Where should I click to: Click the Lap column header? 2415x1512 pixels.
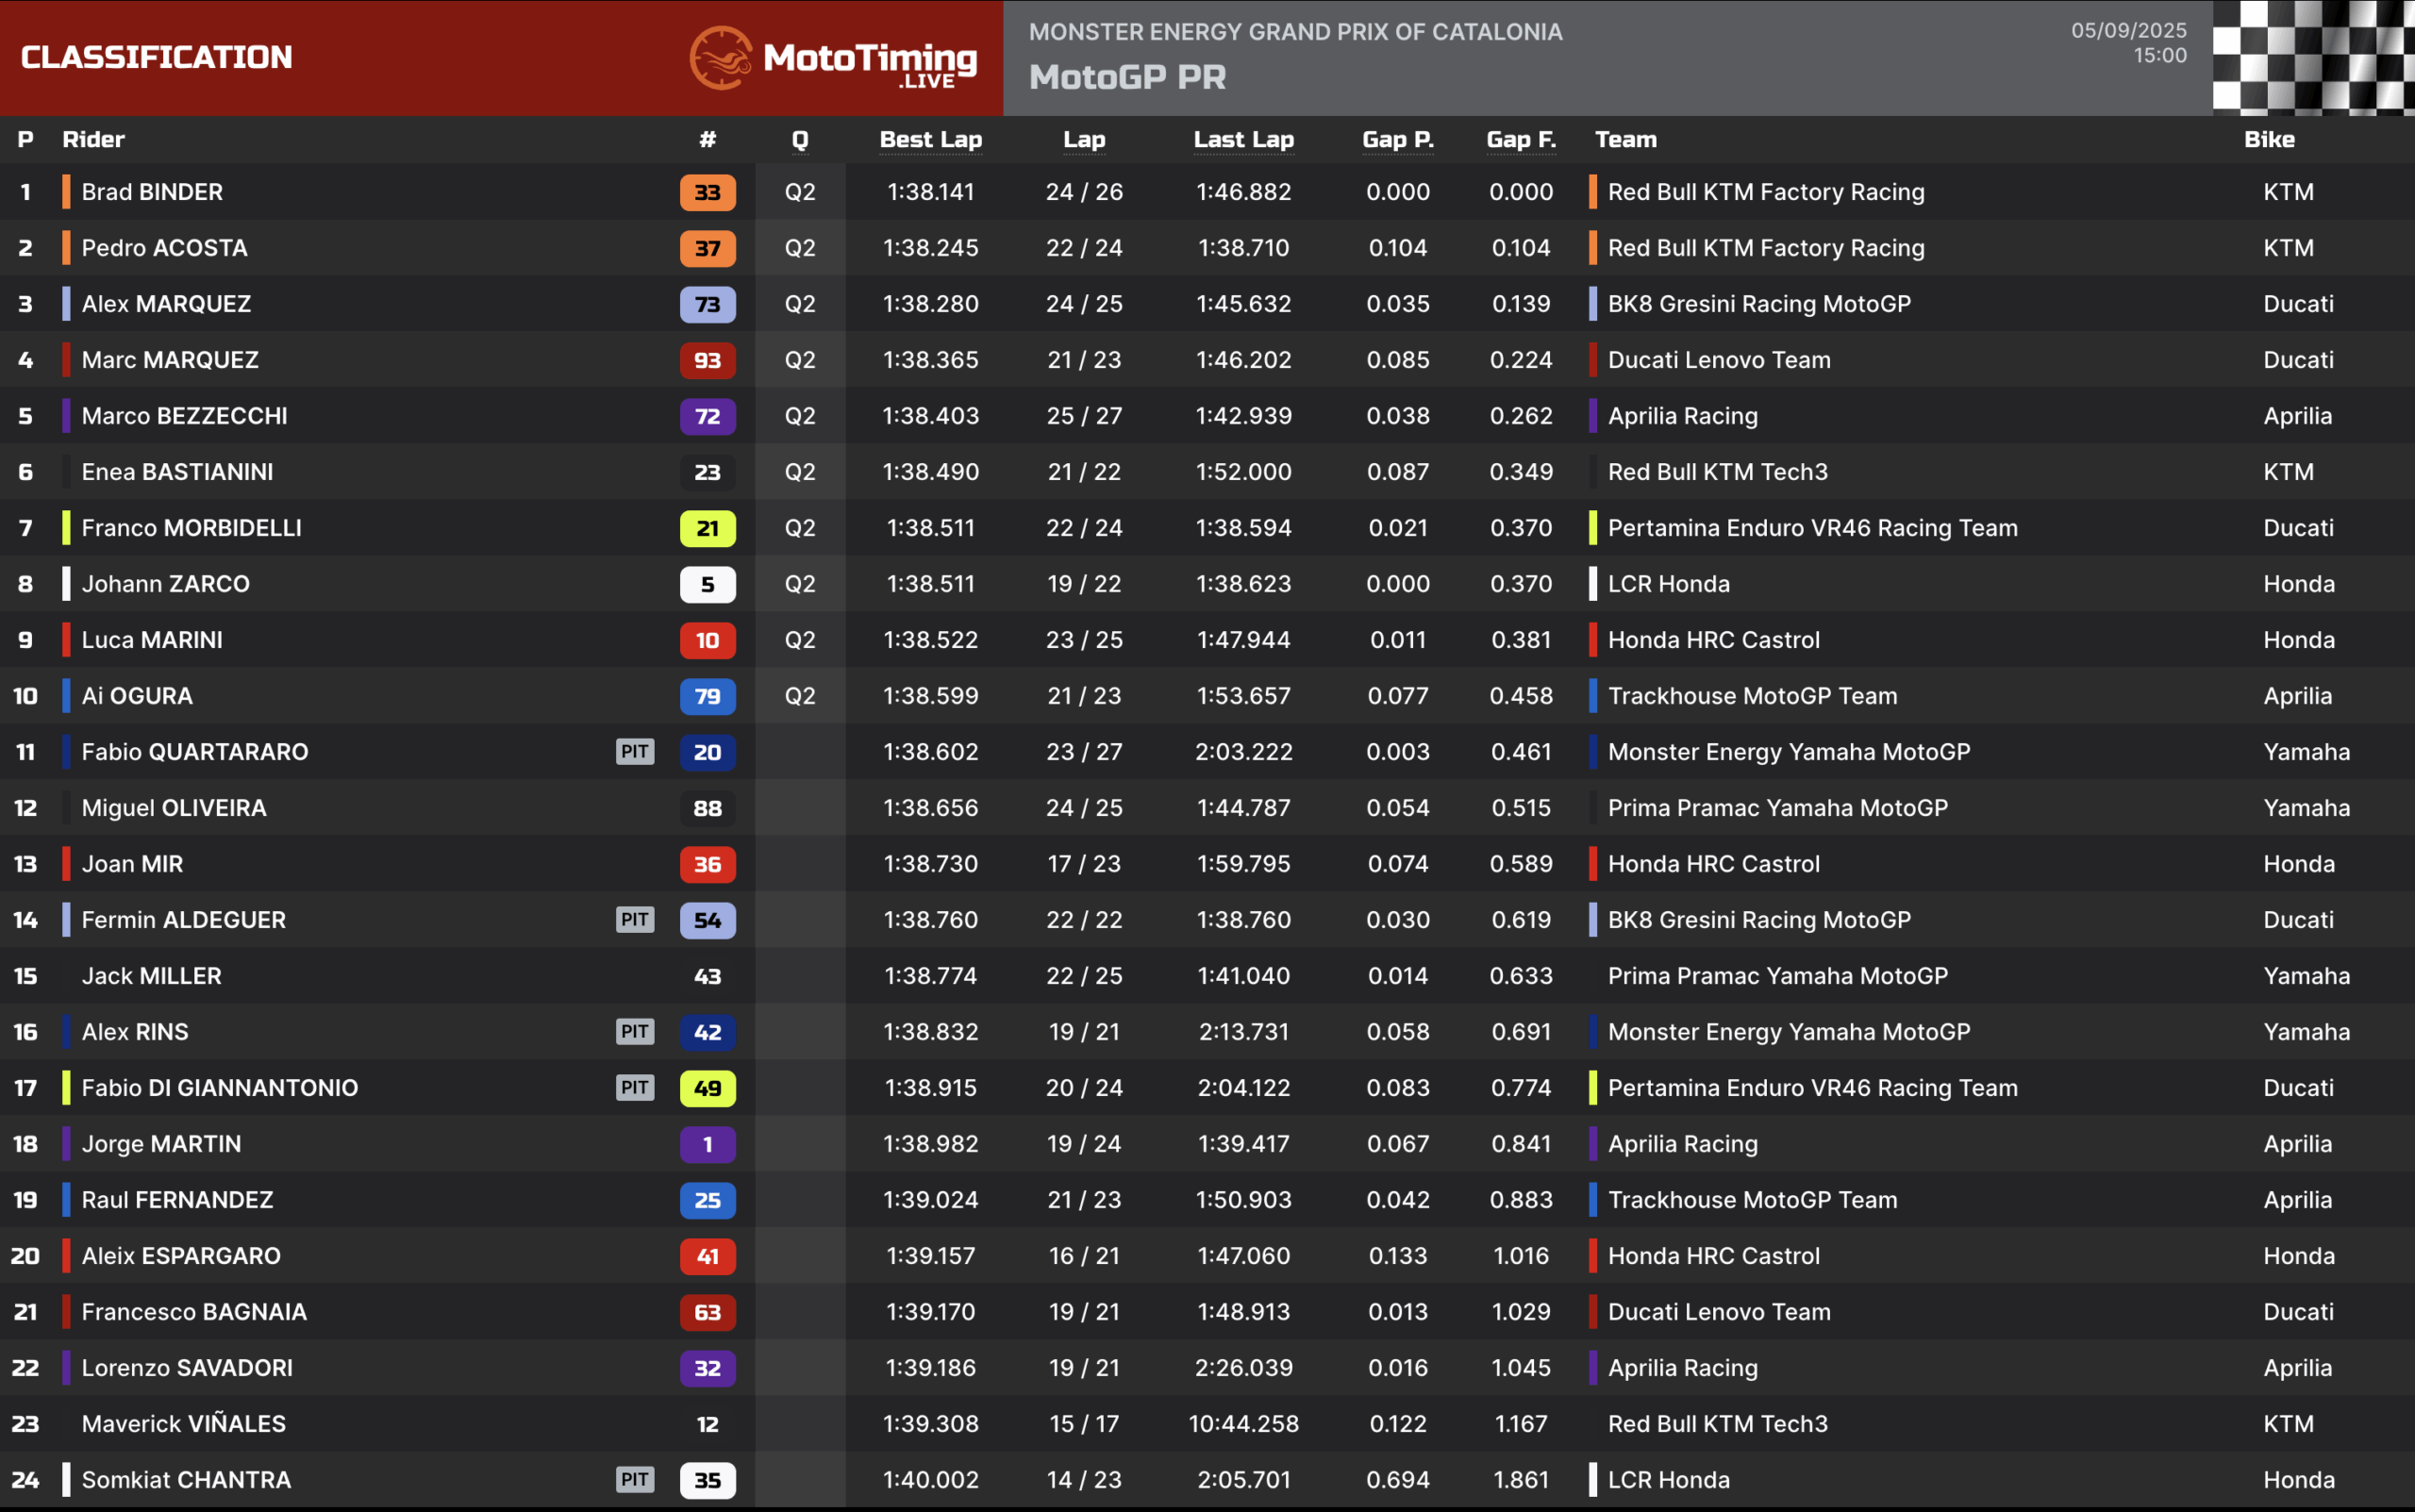[x=1084, y=140]
